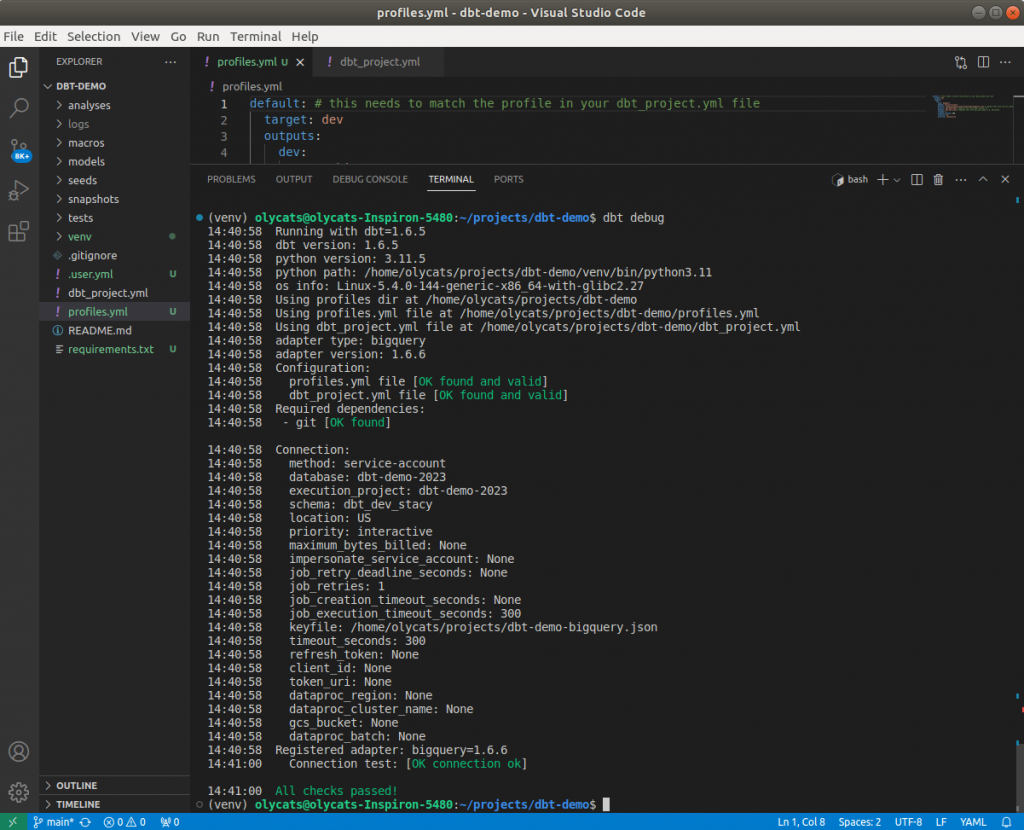
Task: Open terminal panel more actions ellipsis
Action: point(961,180)
